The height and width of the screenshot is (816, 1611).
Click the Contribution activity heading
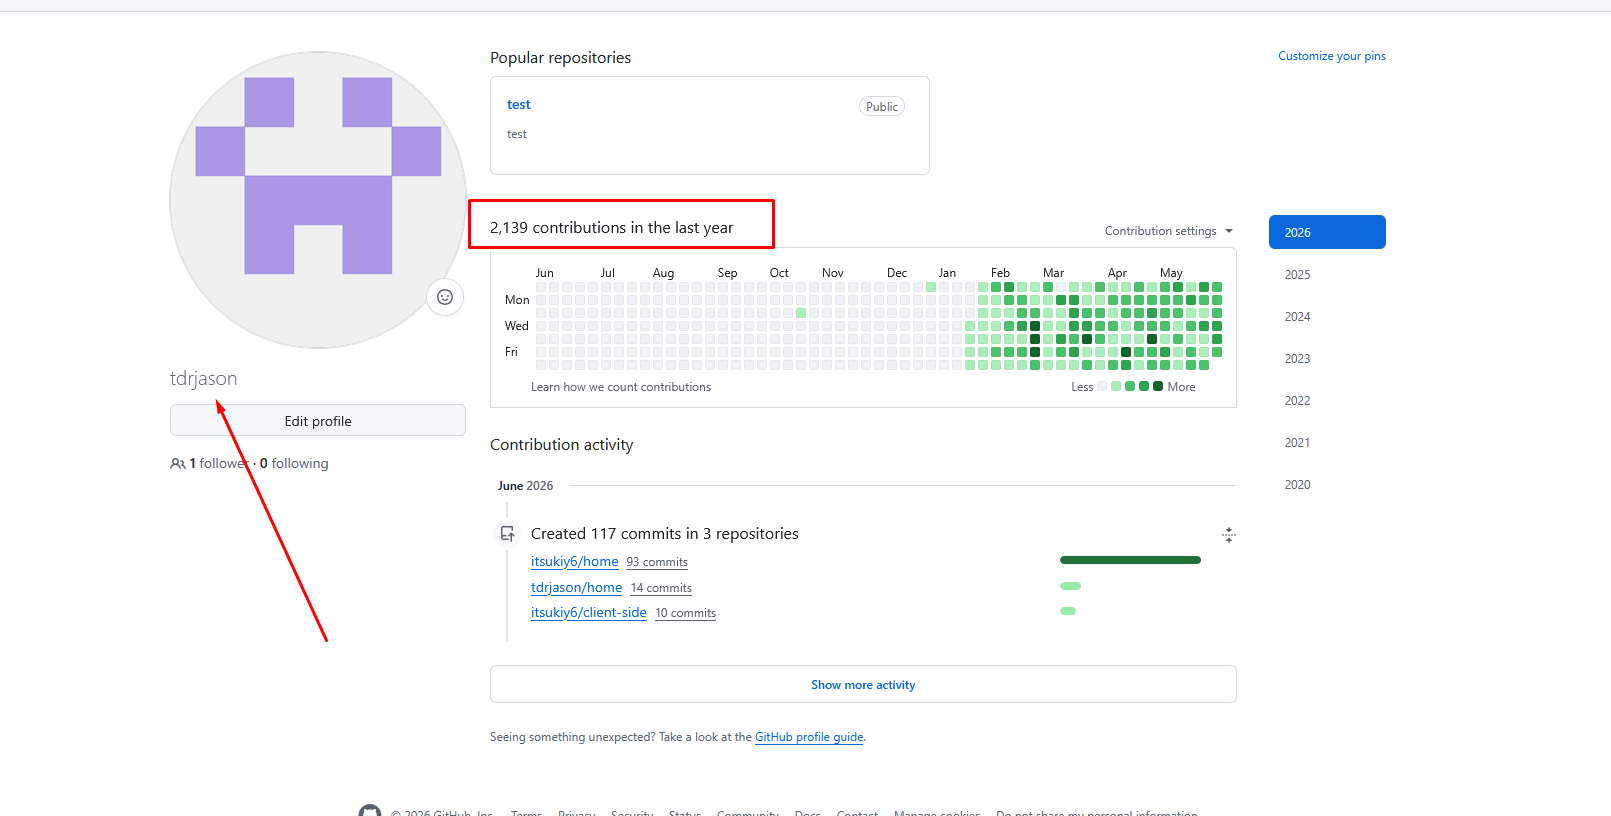click(x=561, y=445)
